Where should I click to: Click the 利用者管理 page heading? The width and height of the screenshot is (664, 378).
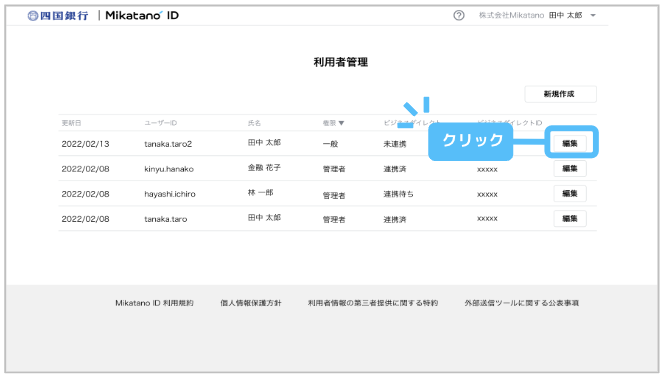[x=340, y=62]
